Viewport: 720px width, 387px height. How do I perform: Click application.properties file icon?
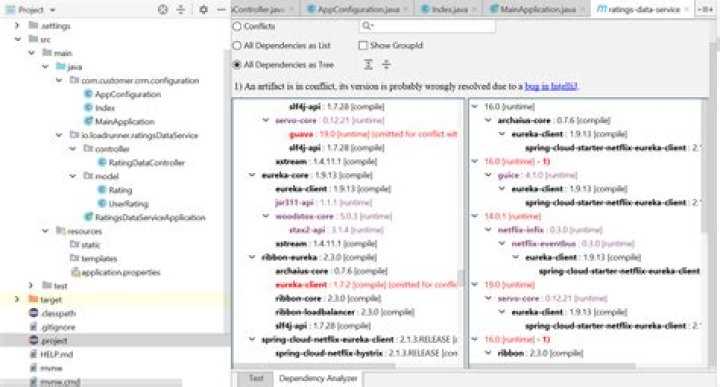(75, 272)
